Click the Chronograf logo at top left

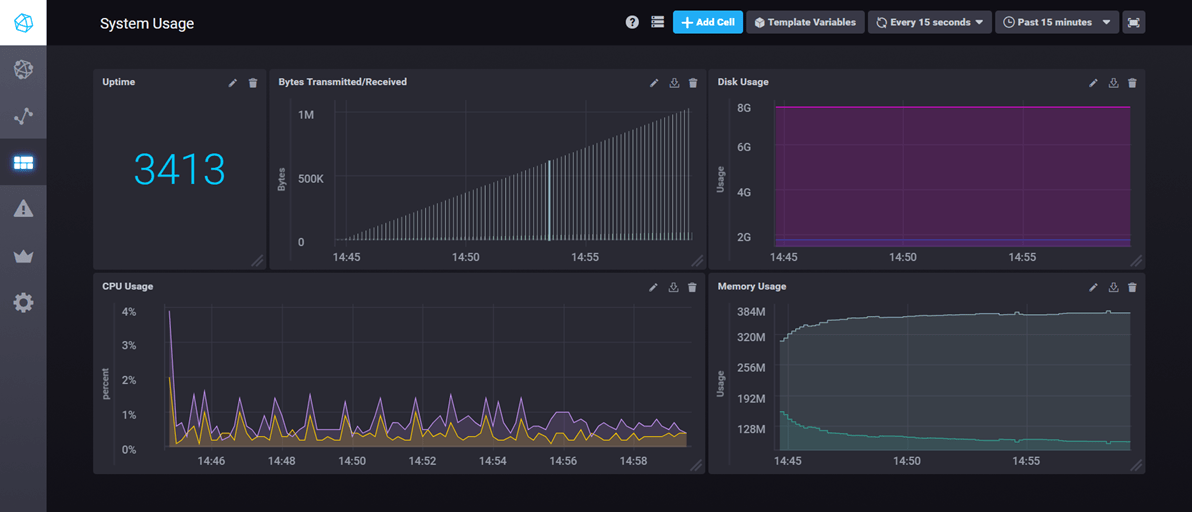23,22
